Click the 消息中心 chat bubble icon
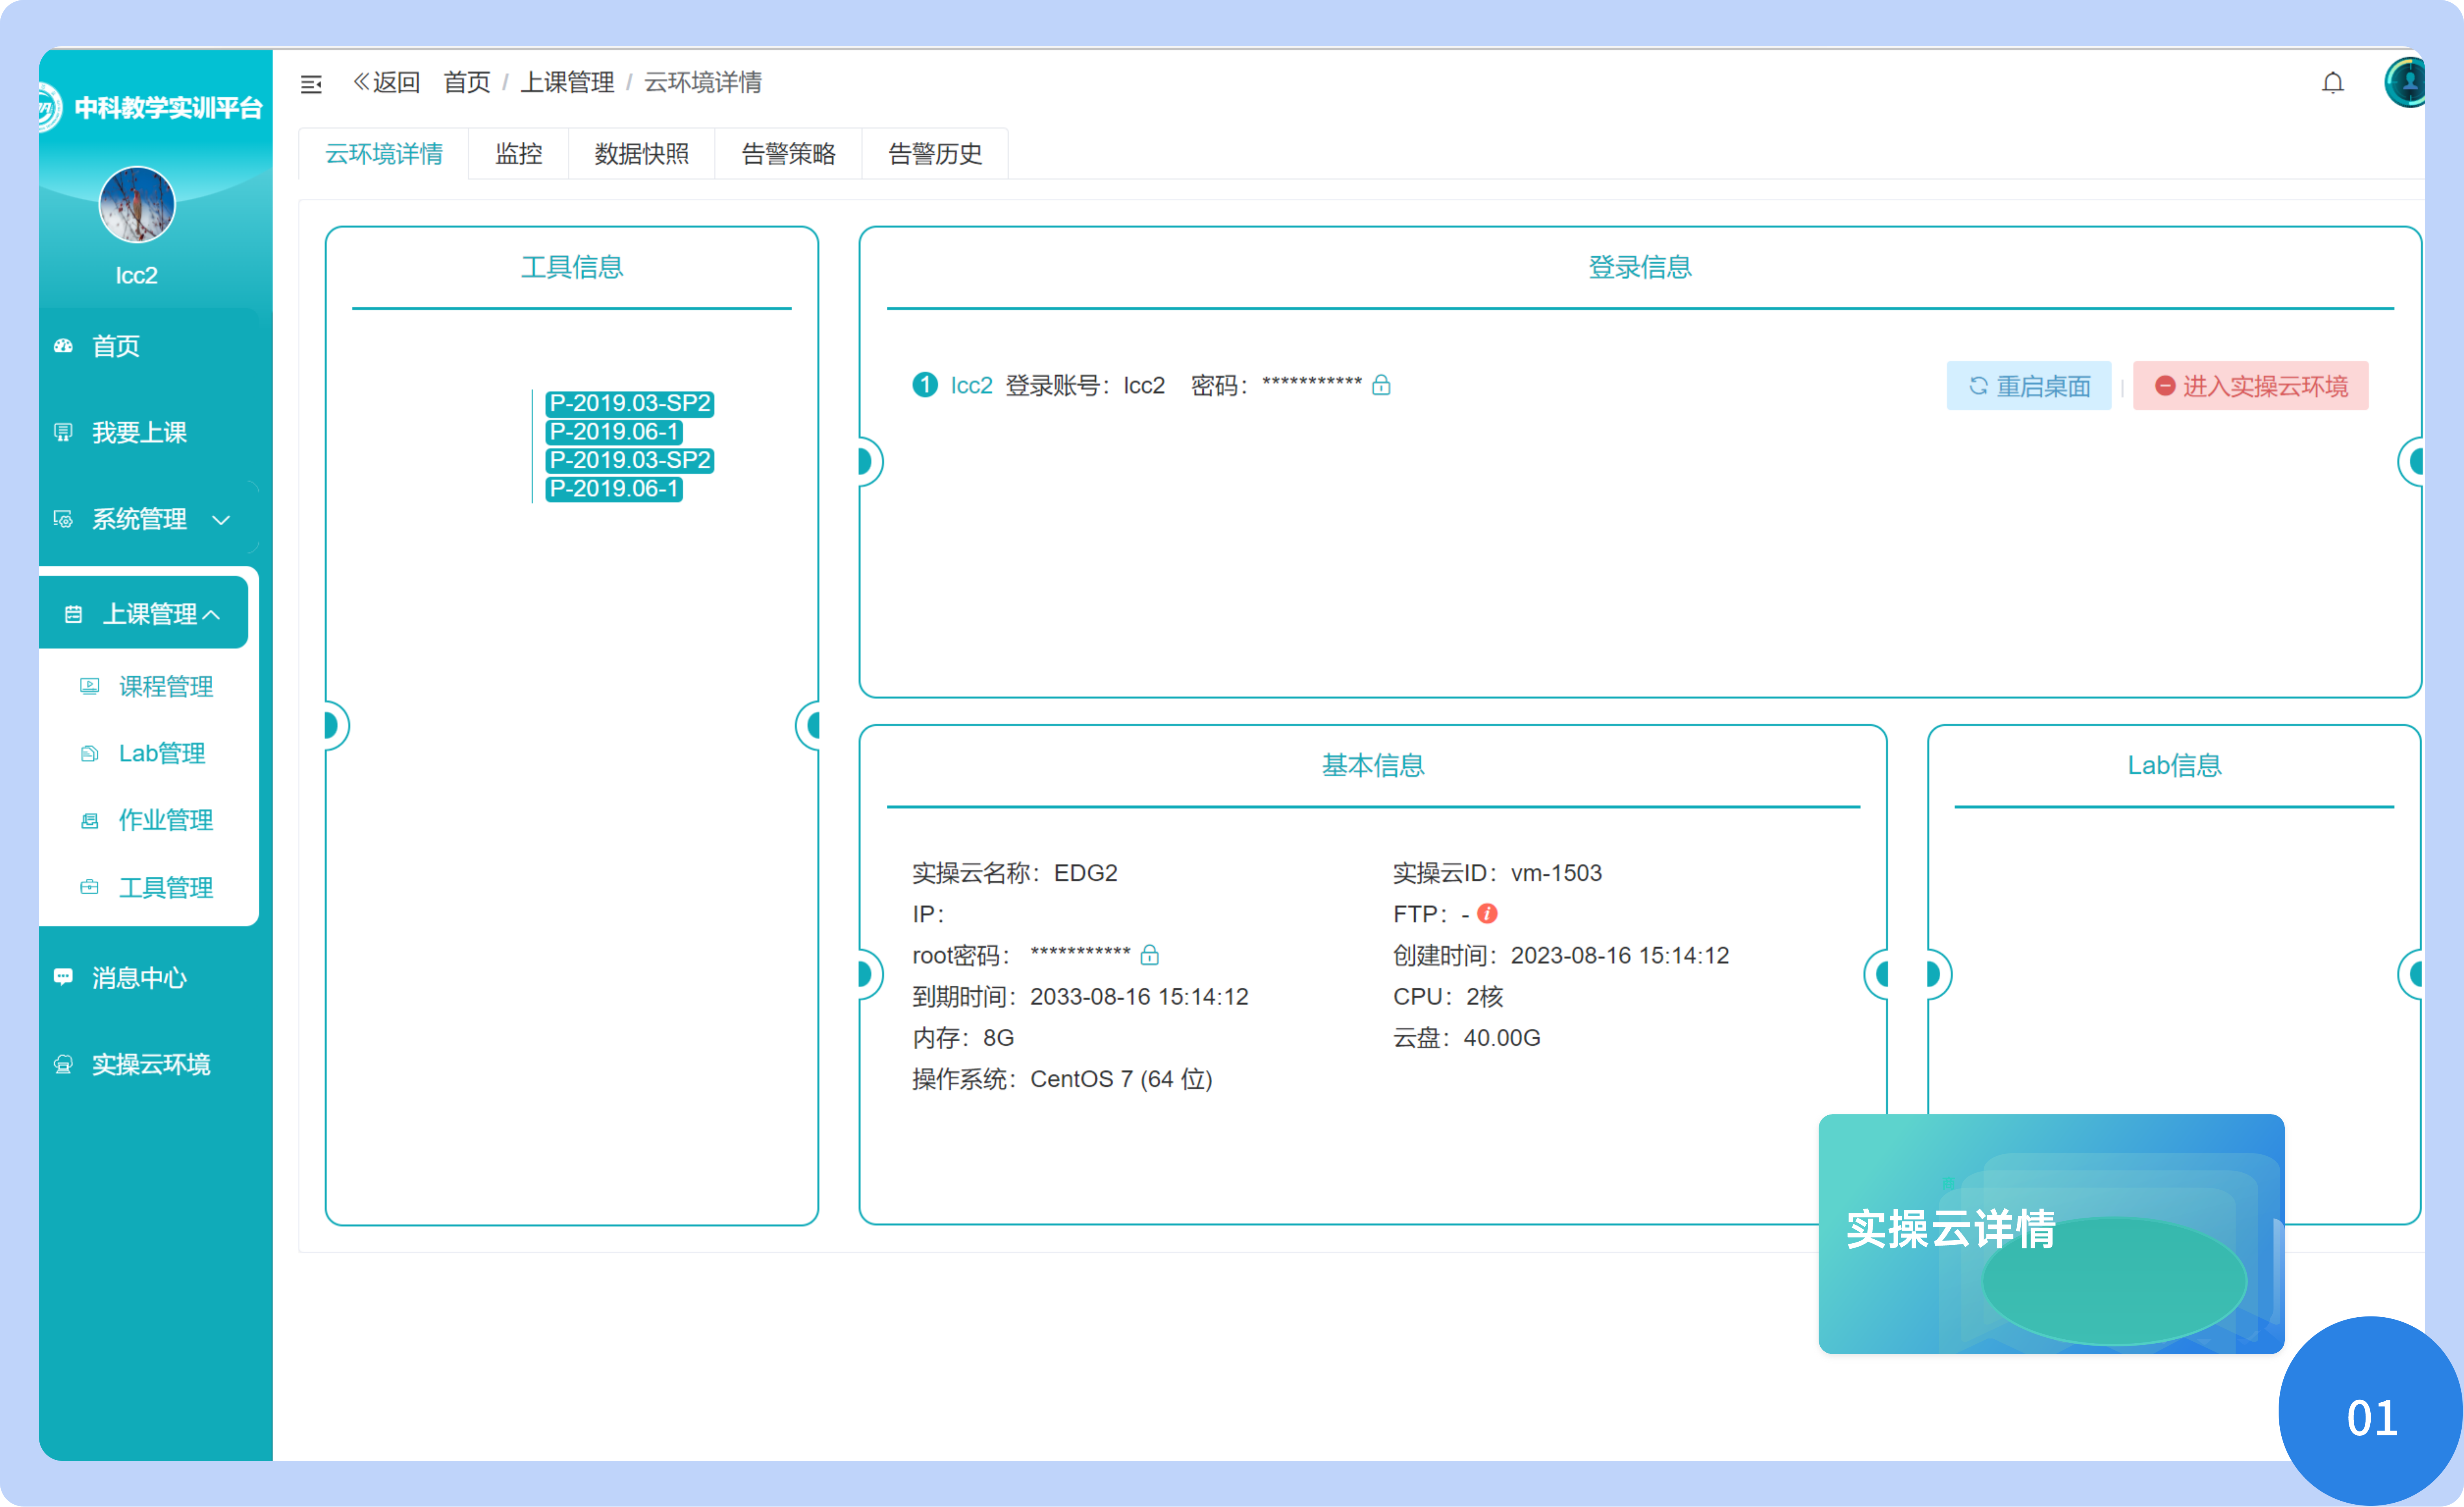Image resolution: width=2464 pixels, height=1507 pixels. tap(63, 977)
